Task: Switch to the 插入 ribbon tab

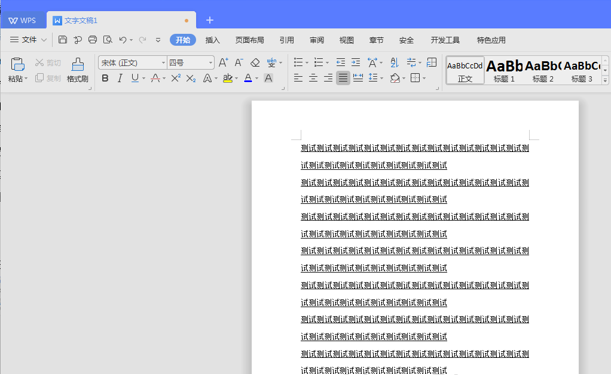Action: [x=213, y=40]
